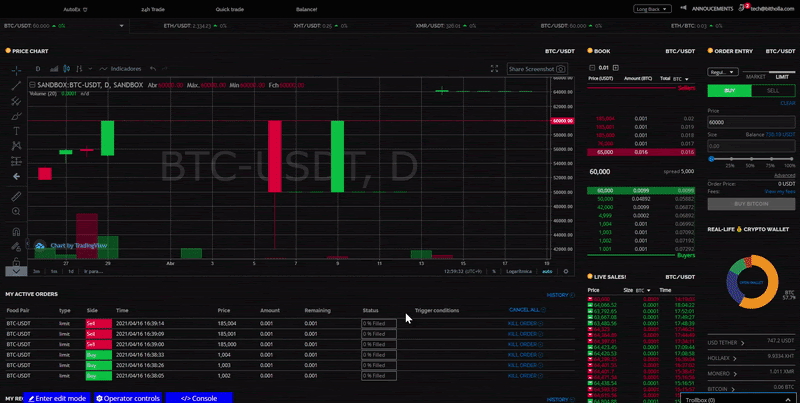Select the 3m date range
This screenshot has height=403, width=800.
[x=36, y=271]
